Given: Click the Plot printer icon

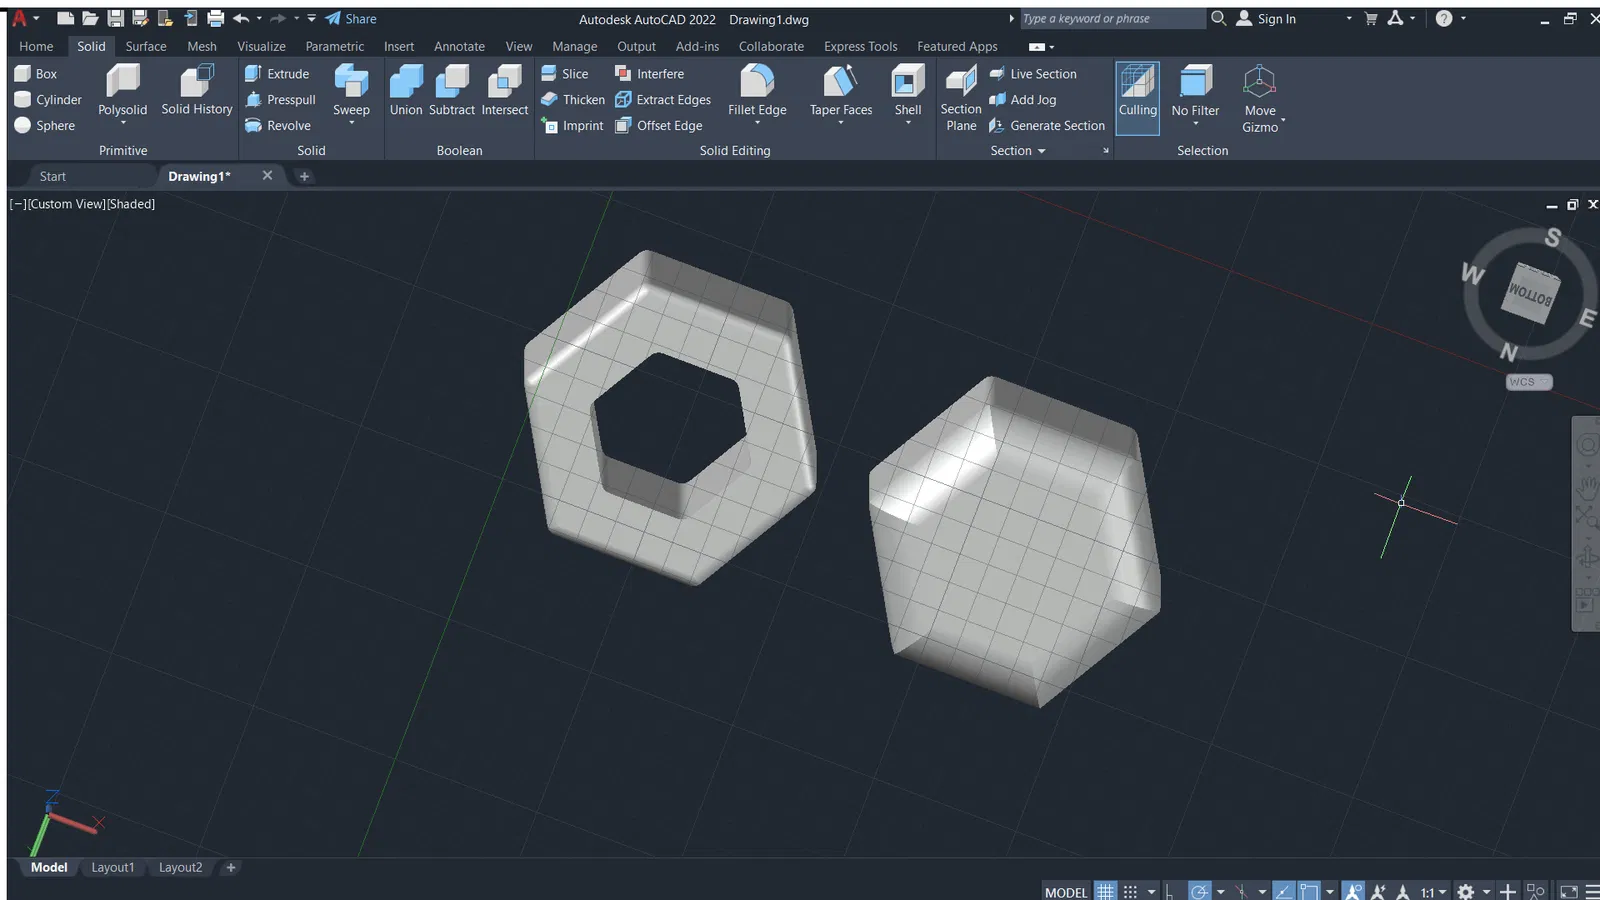Looking at the screenshot, I should pyautogui.click(x=215, y=19).
